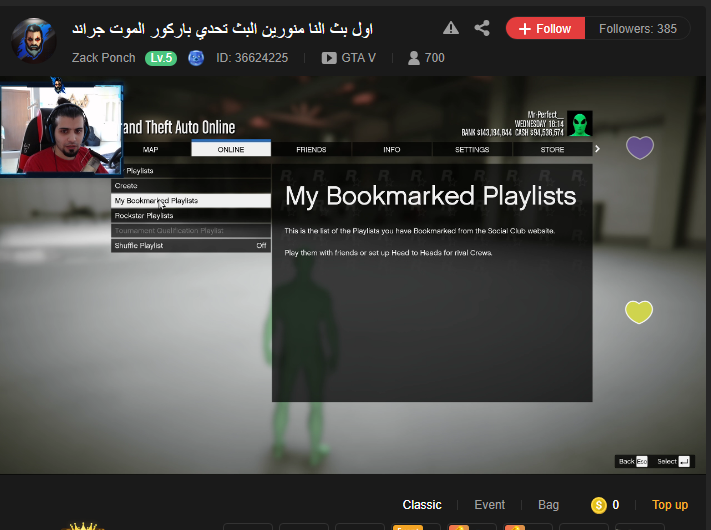Click the video camera icon beside GTA V
Viewport: 711px width, 530px height.
329,58
